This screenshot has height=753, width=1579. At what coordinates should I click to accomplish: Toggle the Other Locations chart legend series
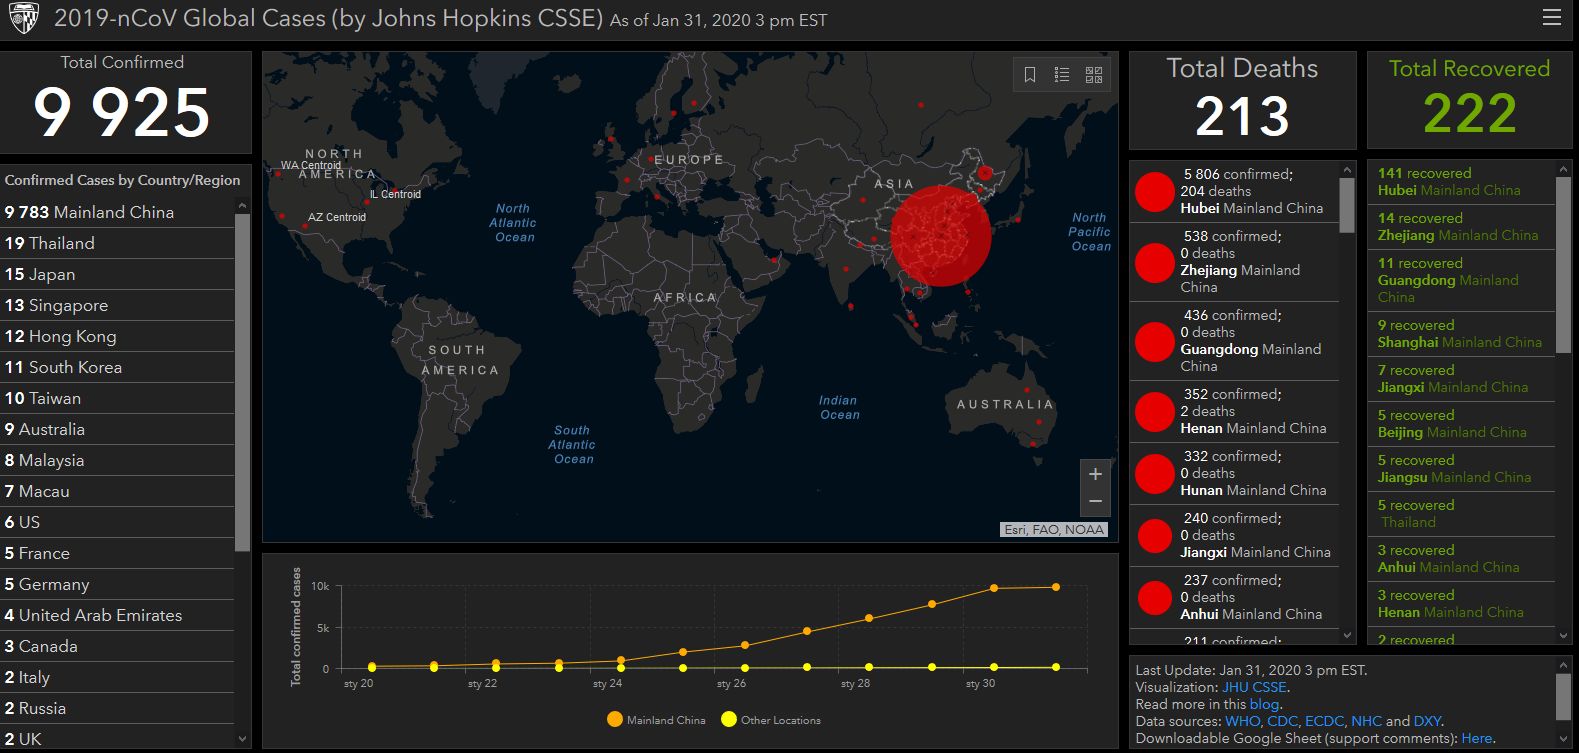coord(771,720)
